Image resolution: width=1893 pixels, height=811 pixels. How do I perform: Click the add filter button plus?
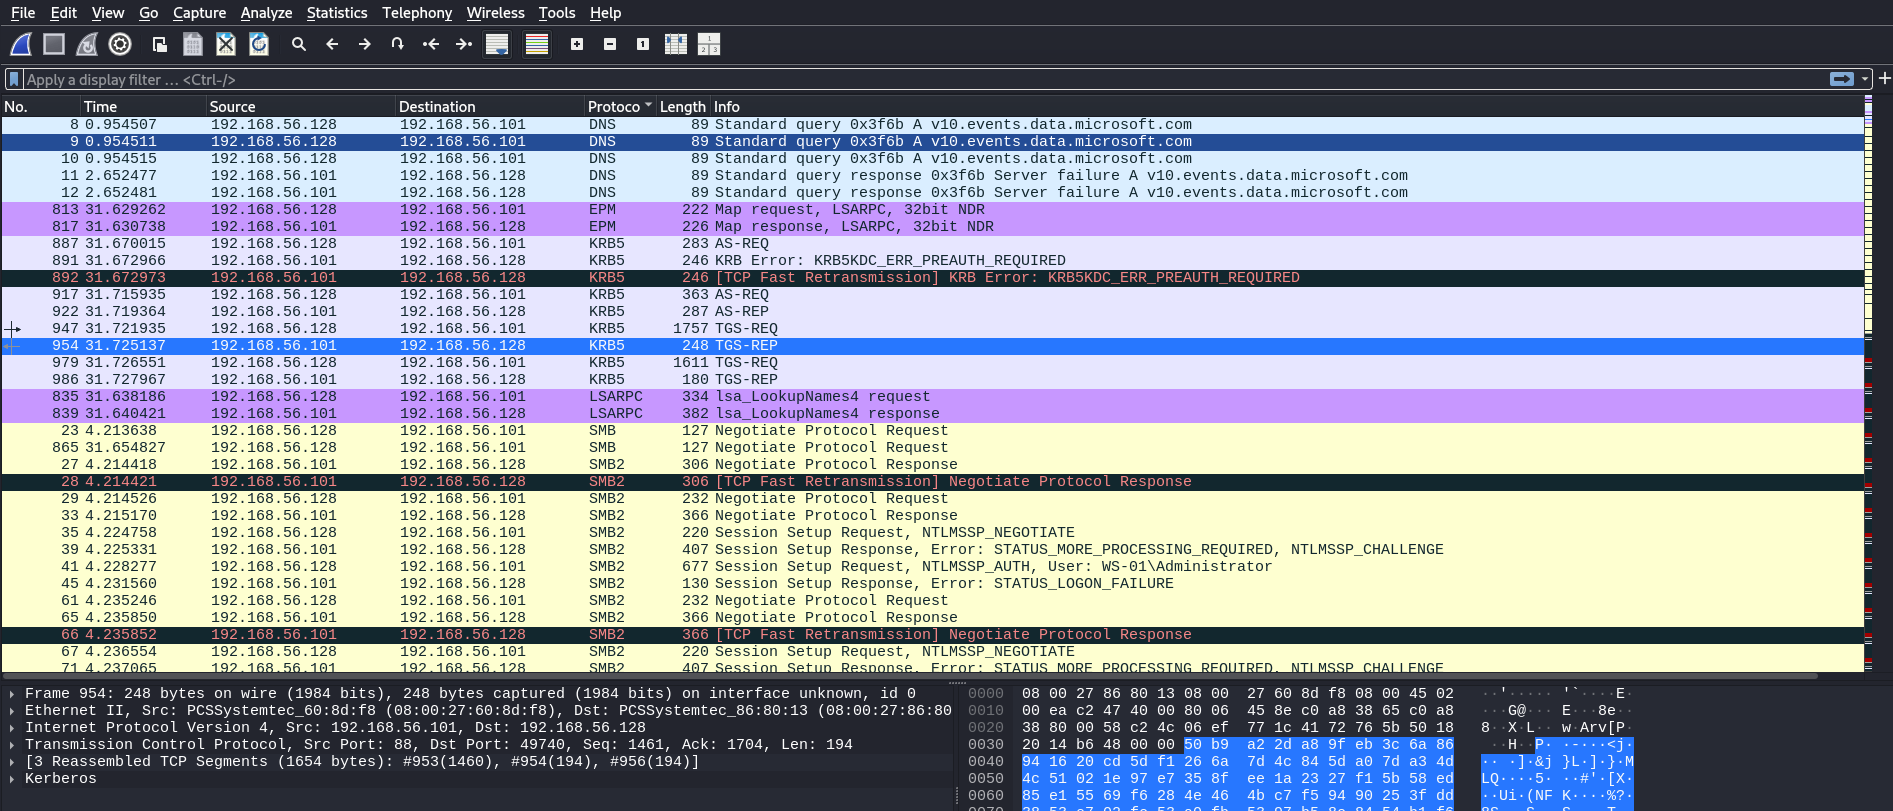coord(1884,78)
